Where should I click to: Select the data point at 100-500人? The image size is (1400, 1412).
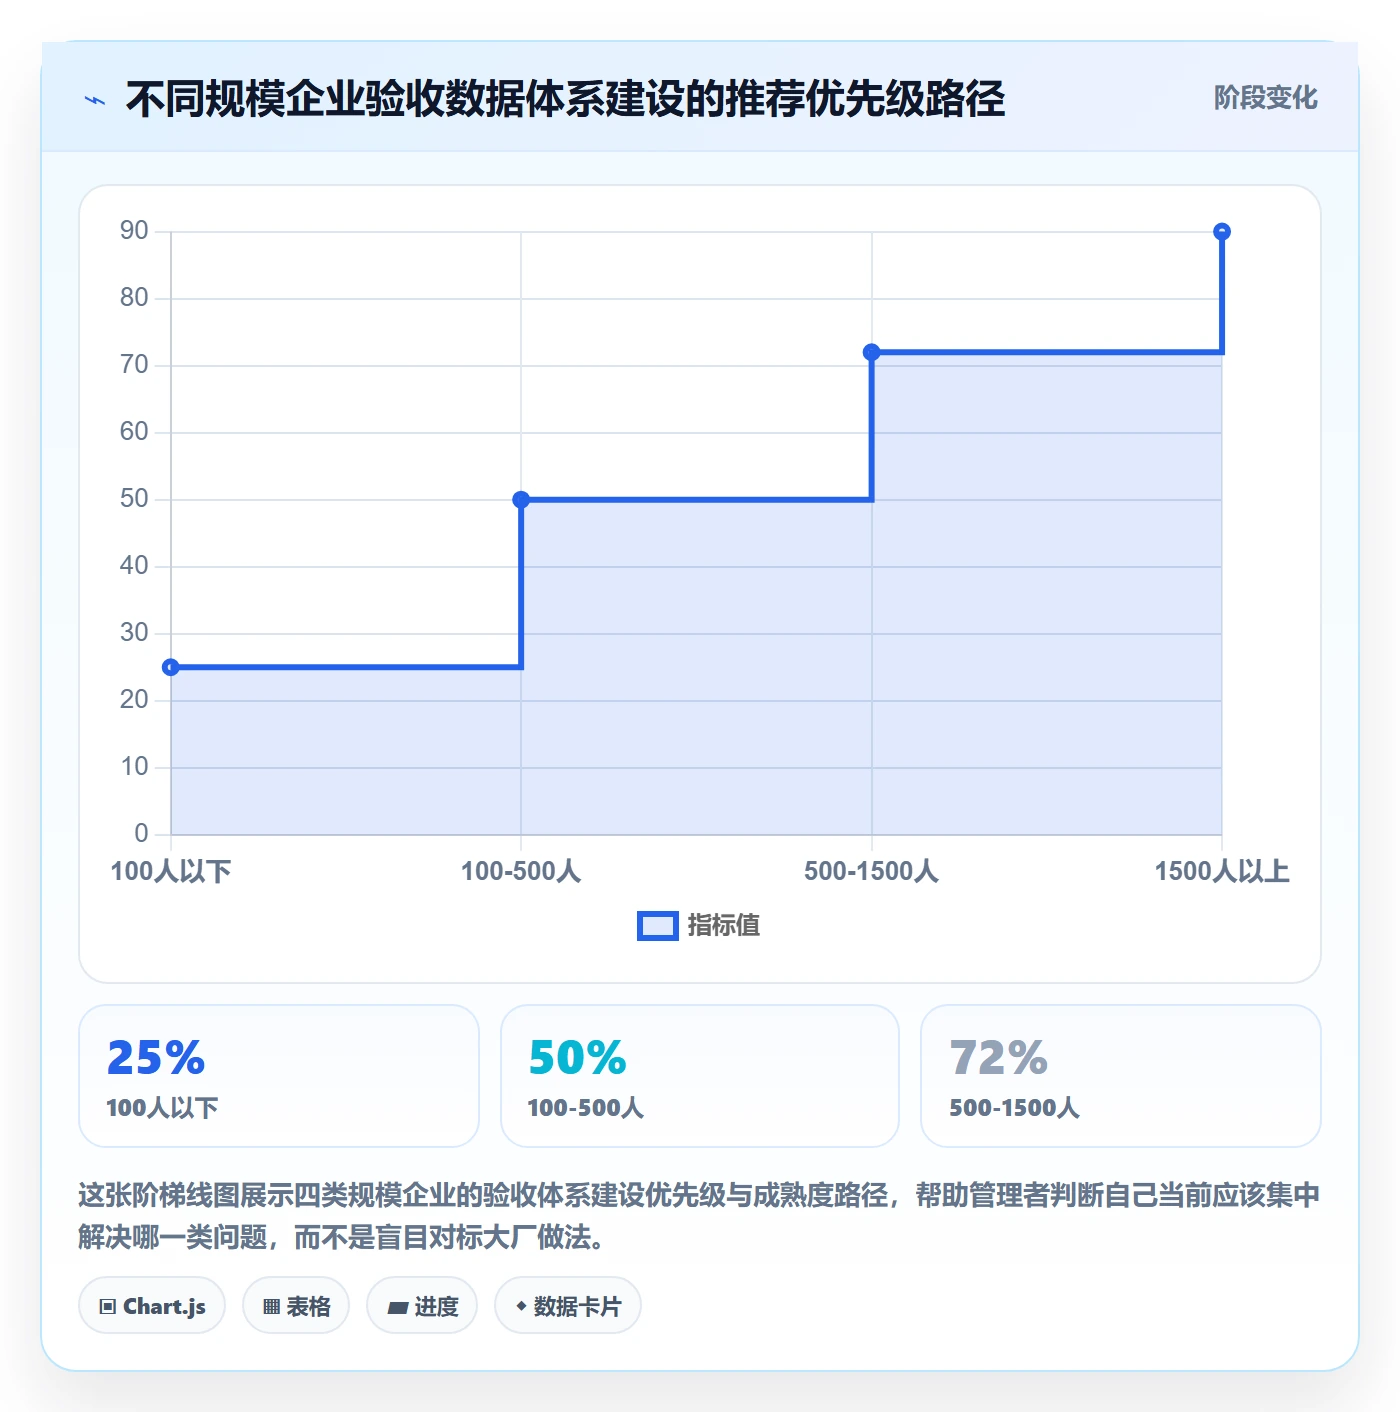[521, 500]
